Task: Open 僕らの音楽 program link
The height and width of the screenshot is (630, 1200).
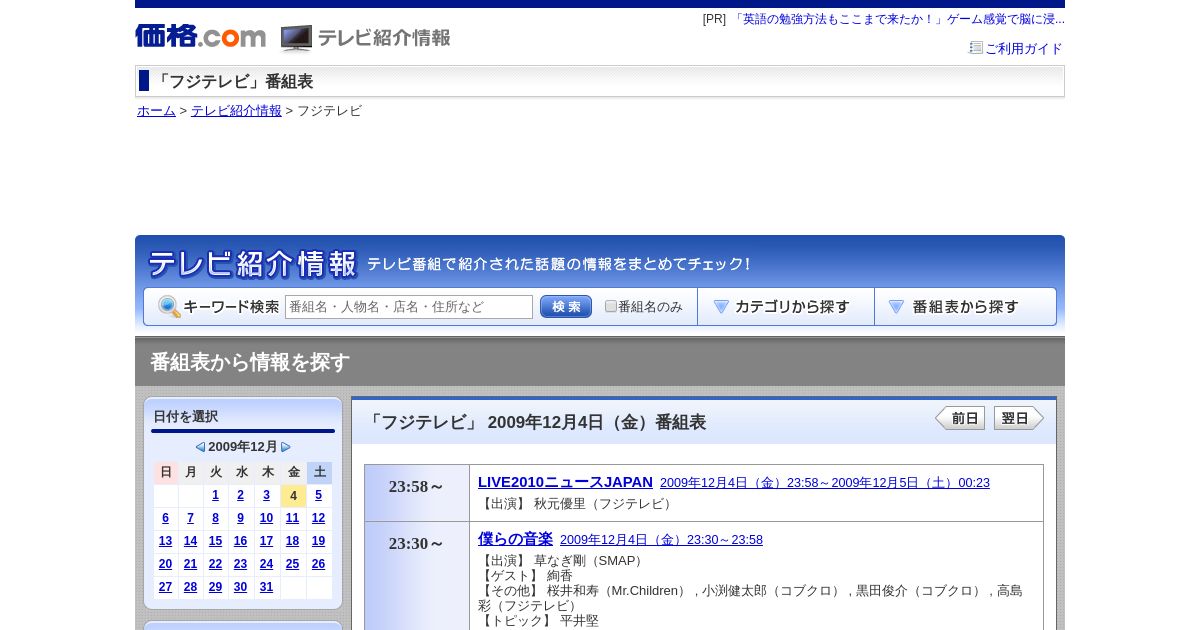Action: 515,539
